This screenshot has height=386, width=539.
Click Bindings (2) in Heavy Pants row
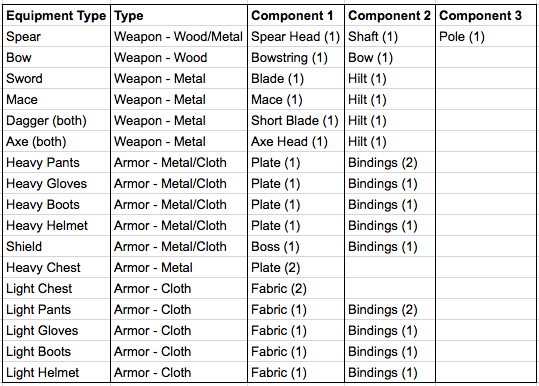(x=390, y=162)
